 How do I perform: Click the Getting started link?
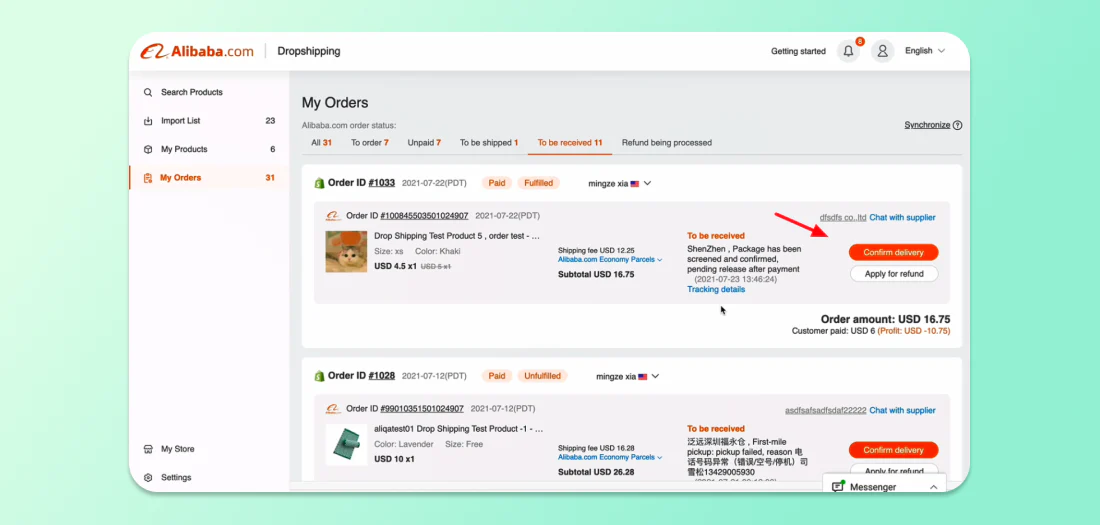tap(798, 51)
